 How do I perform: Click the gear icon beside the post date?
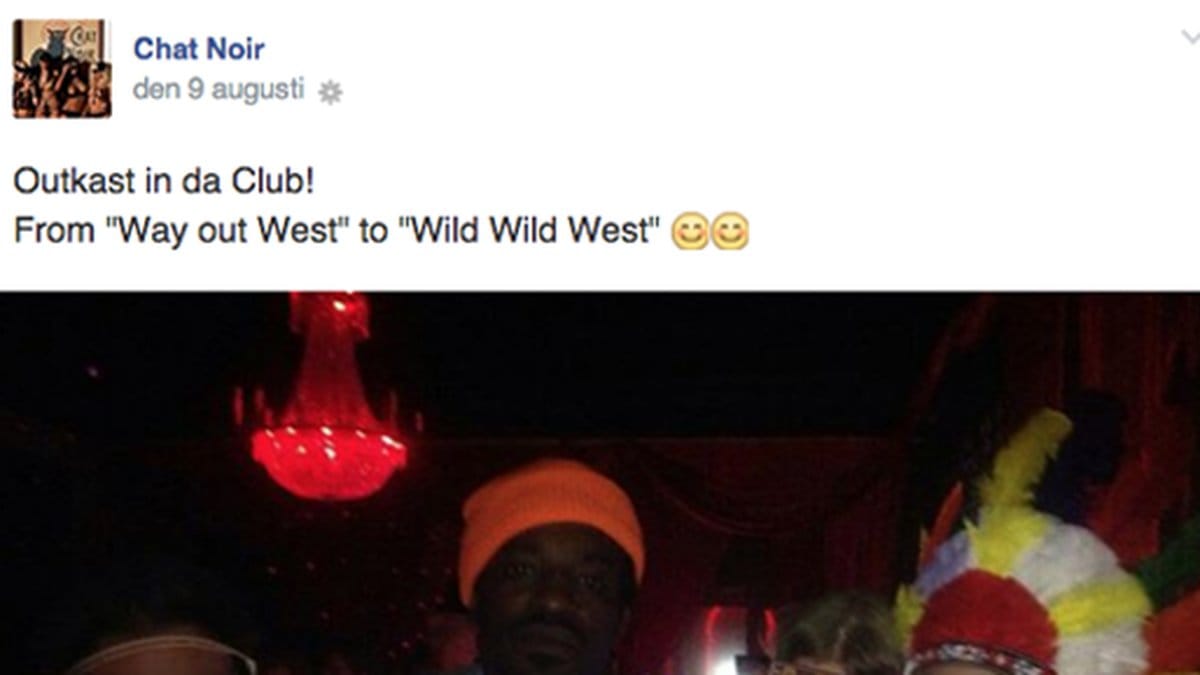pyautogui.click(x=329, y=92)
